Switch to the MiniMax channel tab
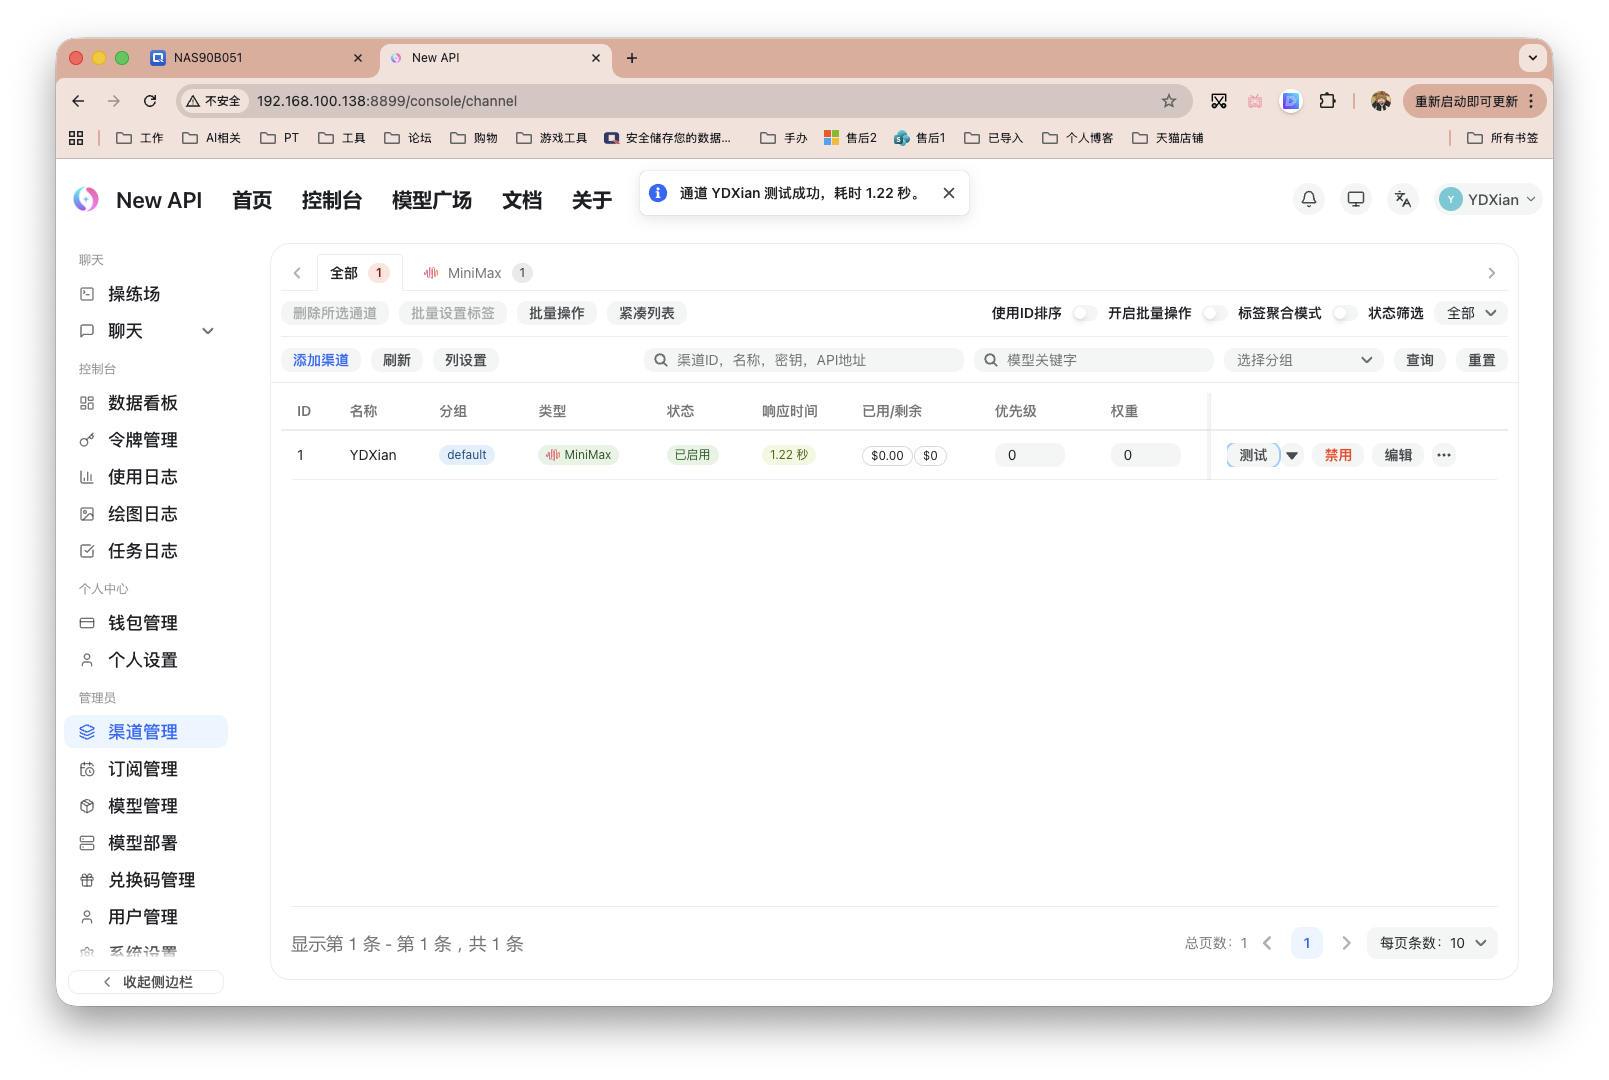 click(475, 272)
